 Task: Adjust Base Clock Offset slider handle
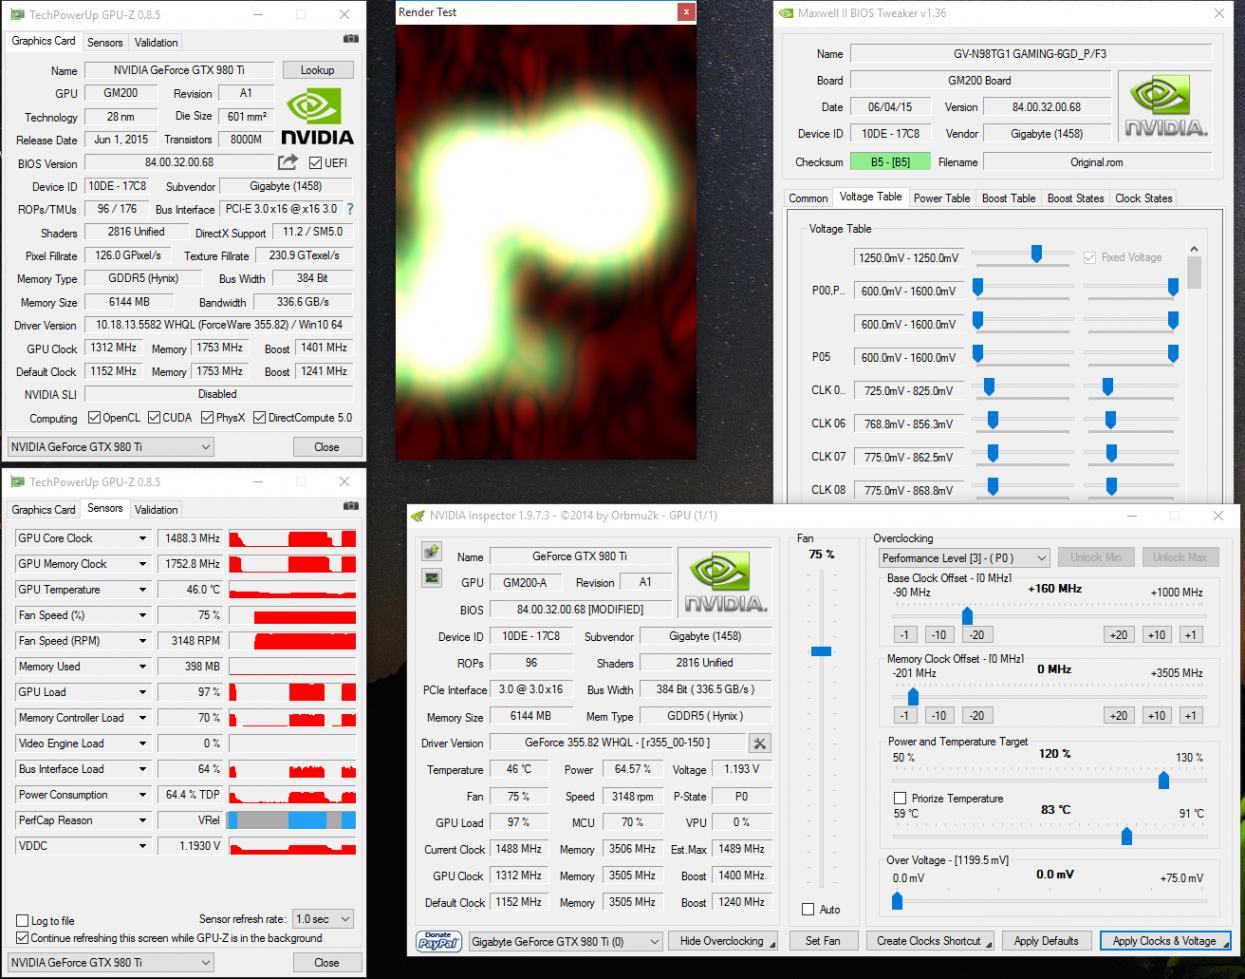[x=967, y=616]
